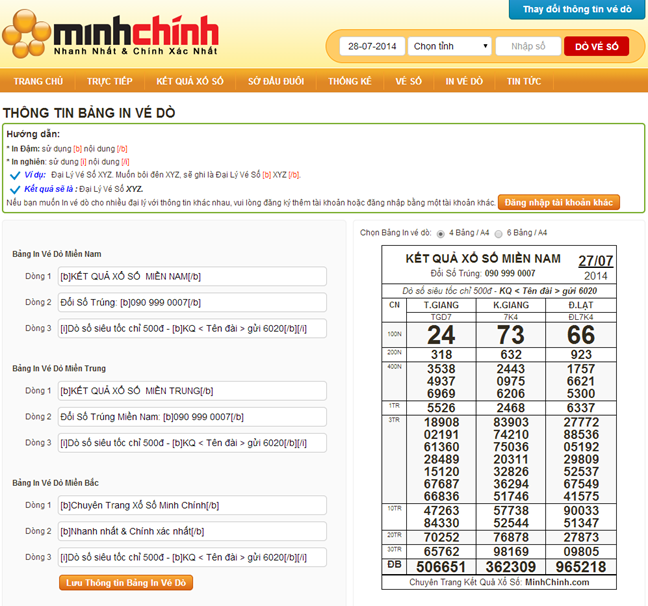This screenshot has width=648, height=606.
Task: Click Thay đổi thông tin vé dò button
Action: (x=577, y=9)
